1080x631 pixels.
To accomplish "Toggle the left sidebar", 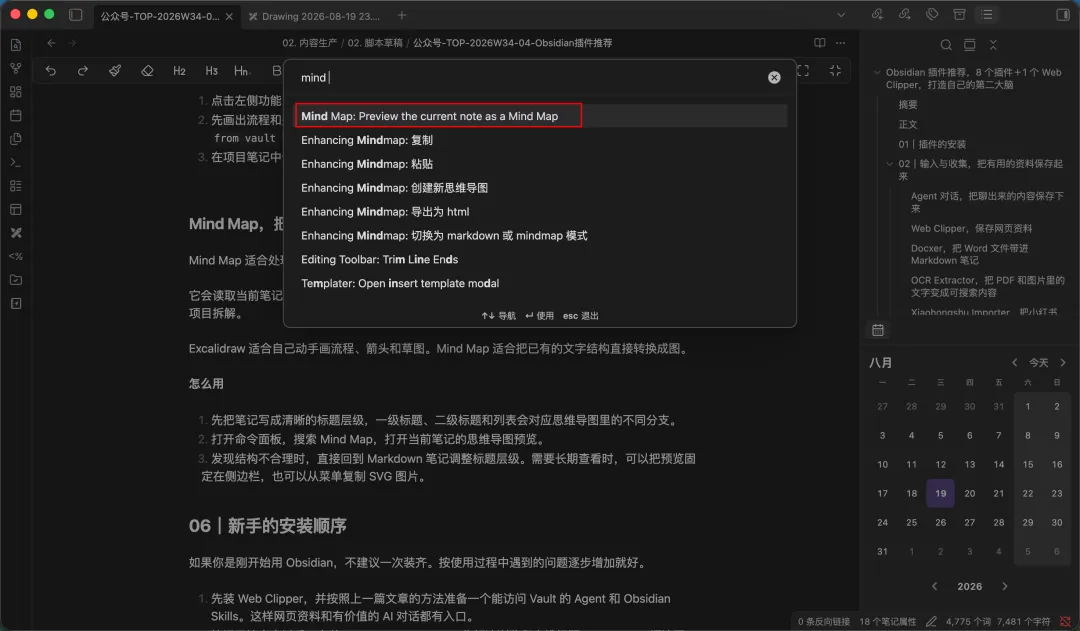I will 76,14.
